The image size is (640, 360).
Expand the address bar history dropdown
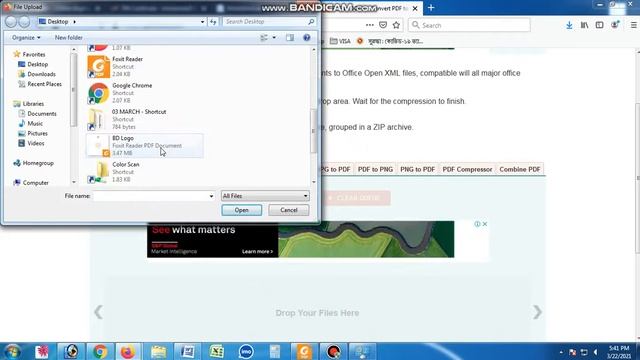tap(202, 22)
